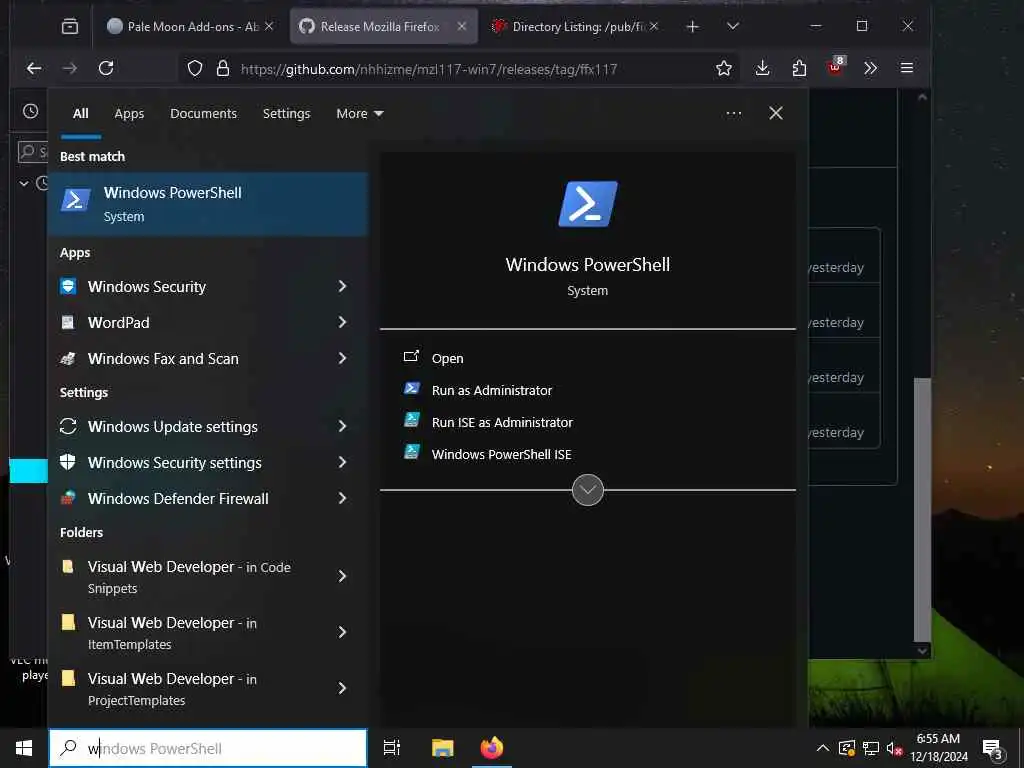Click the uBlock extension icon with badge
The height and width of the screenshot is (768, 1024).
tap(835, 67)
